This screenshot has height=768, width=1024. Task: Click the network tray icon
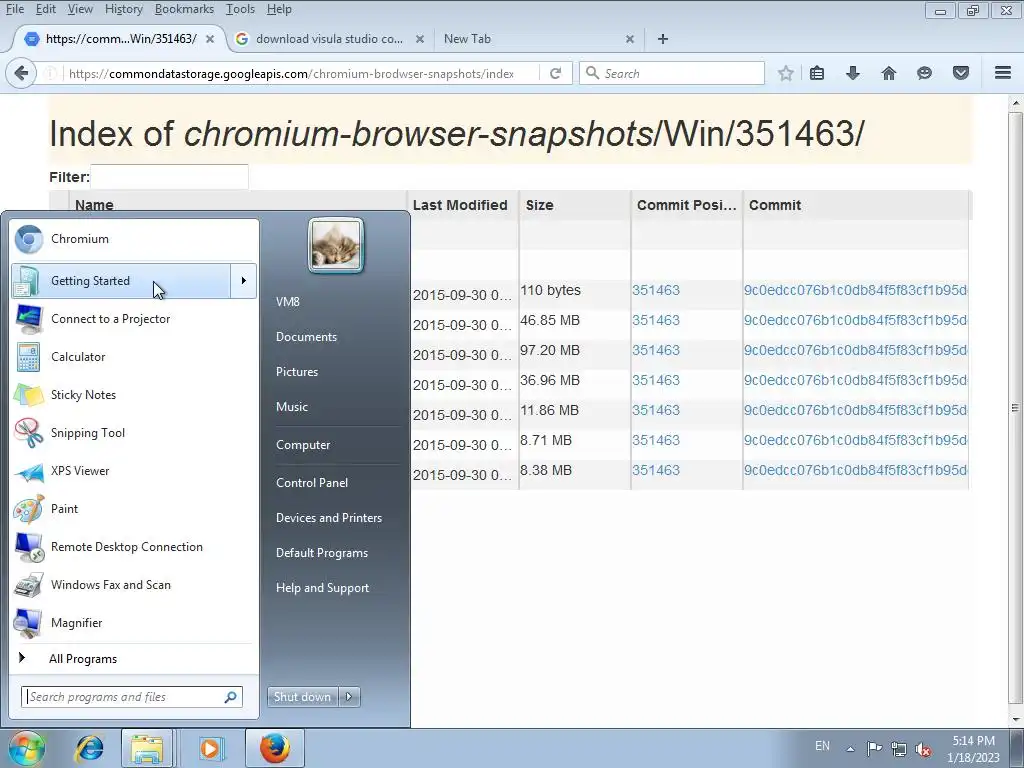click(899, 749)
